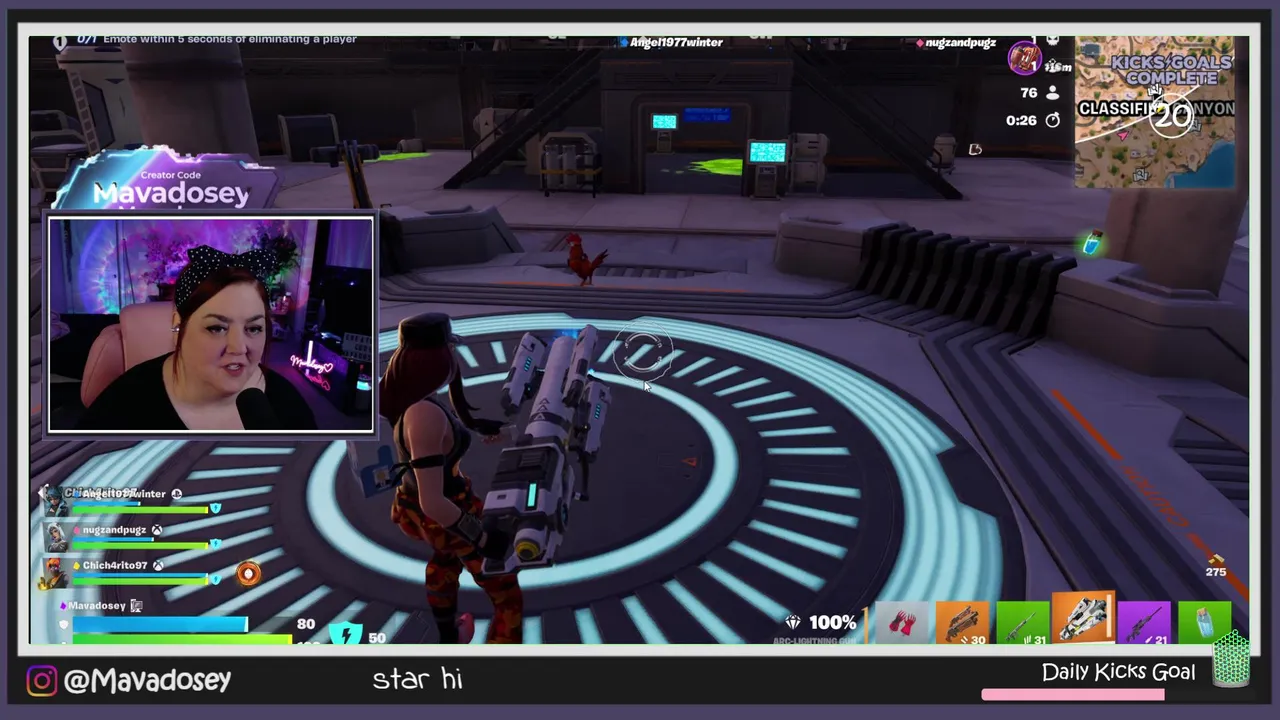Click the small quest marker outline near stairs
Image resolution: width=1280 pixels, height=720 pixels.
pos(975,149)
